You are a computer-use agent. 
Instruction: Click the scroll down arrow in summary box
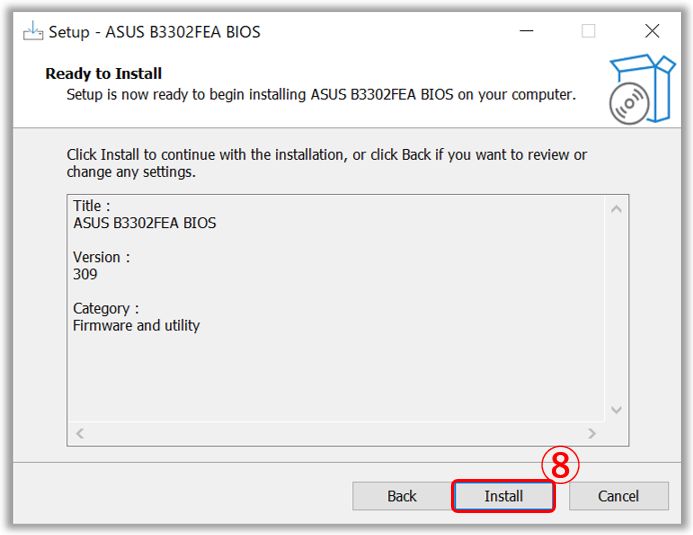pos(617,410)
